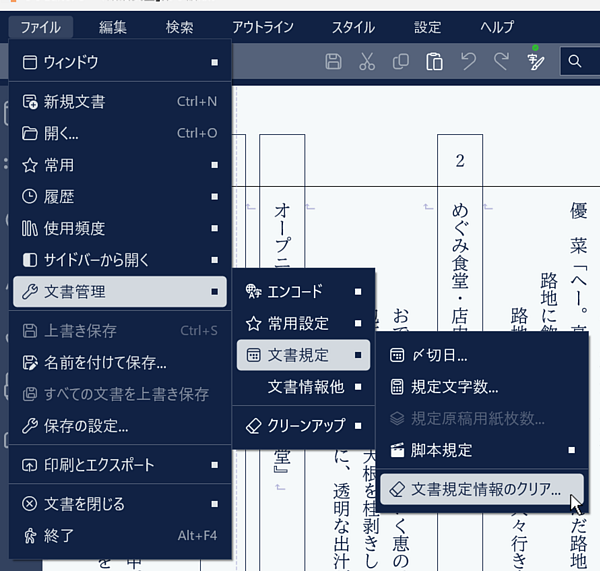
Task: Expand the エンコード submenu
Action: (303, 292)
